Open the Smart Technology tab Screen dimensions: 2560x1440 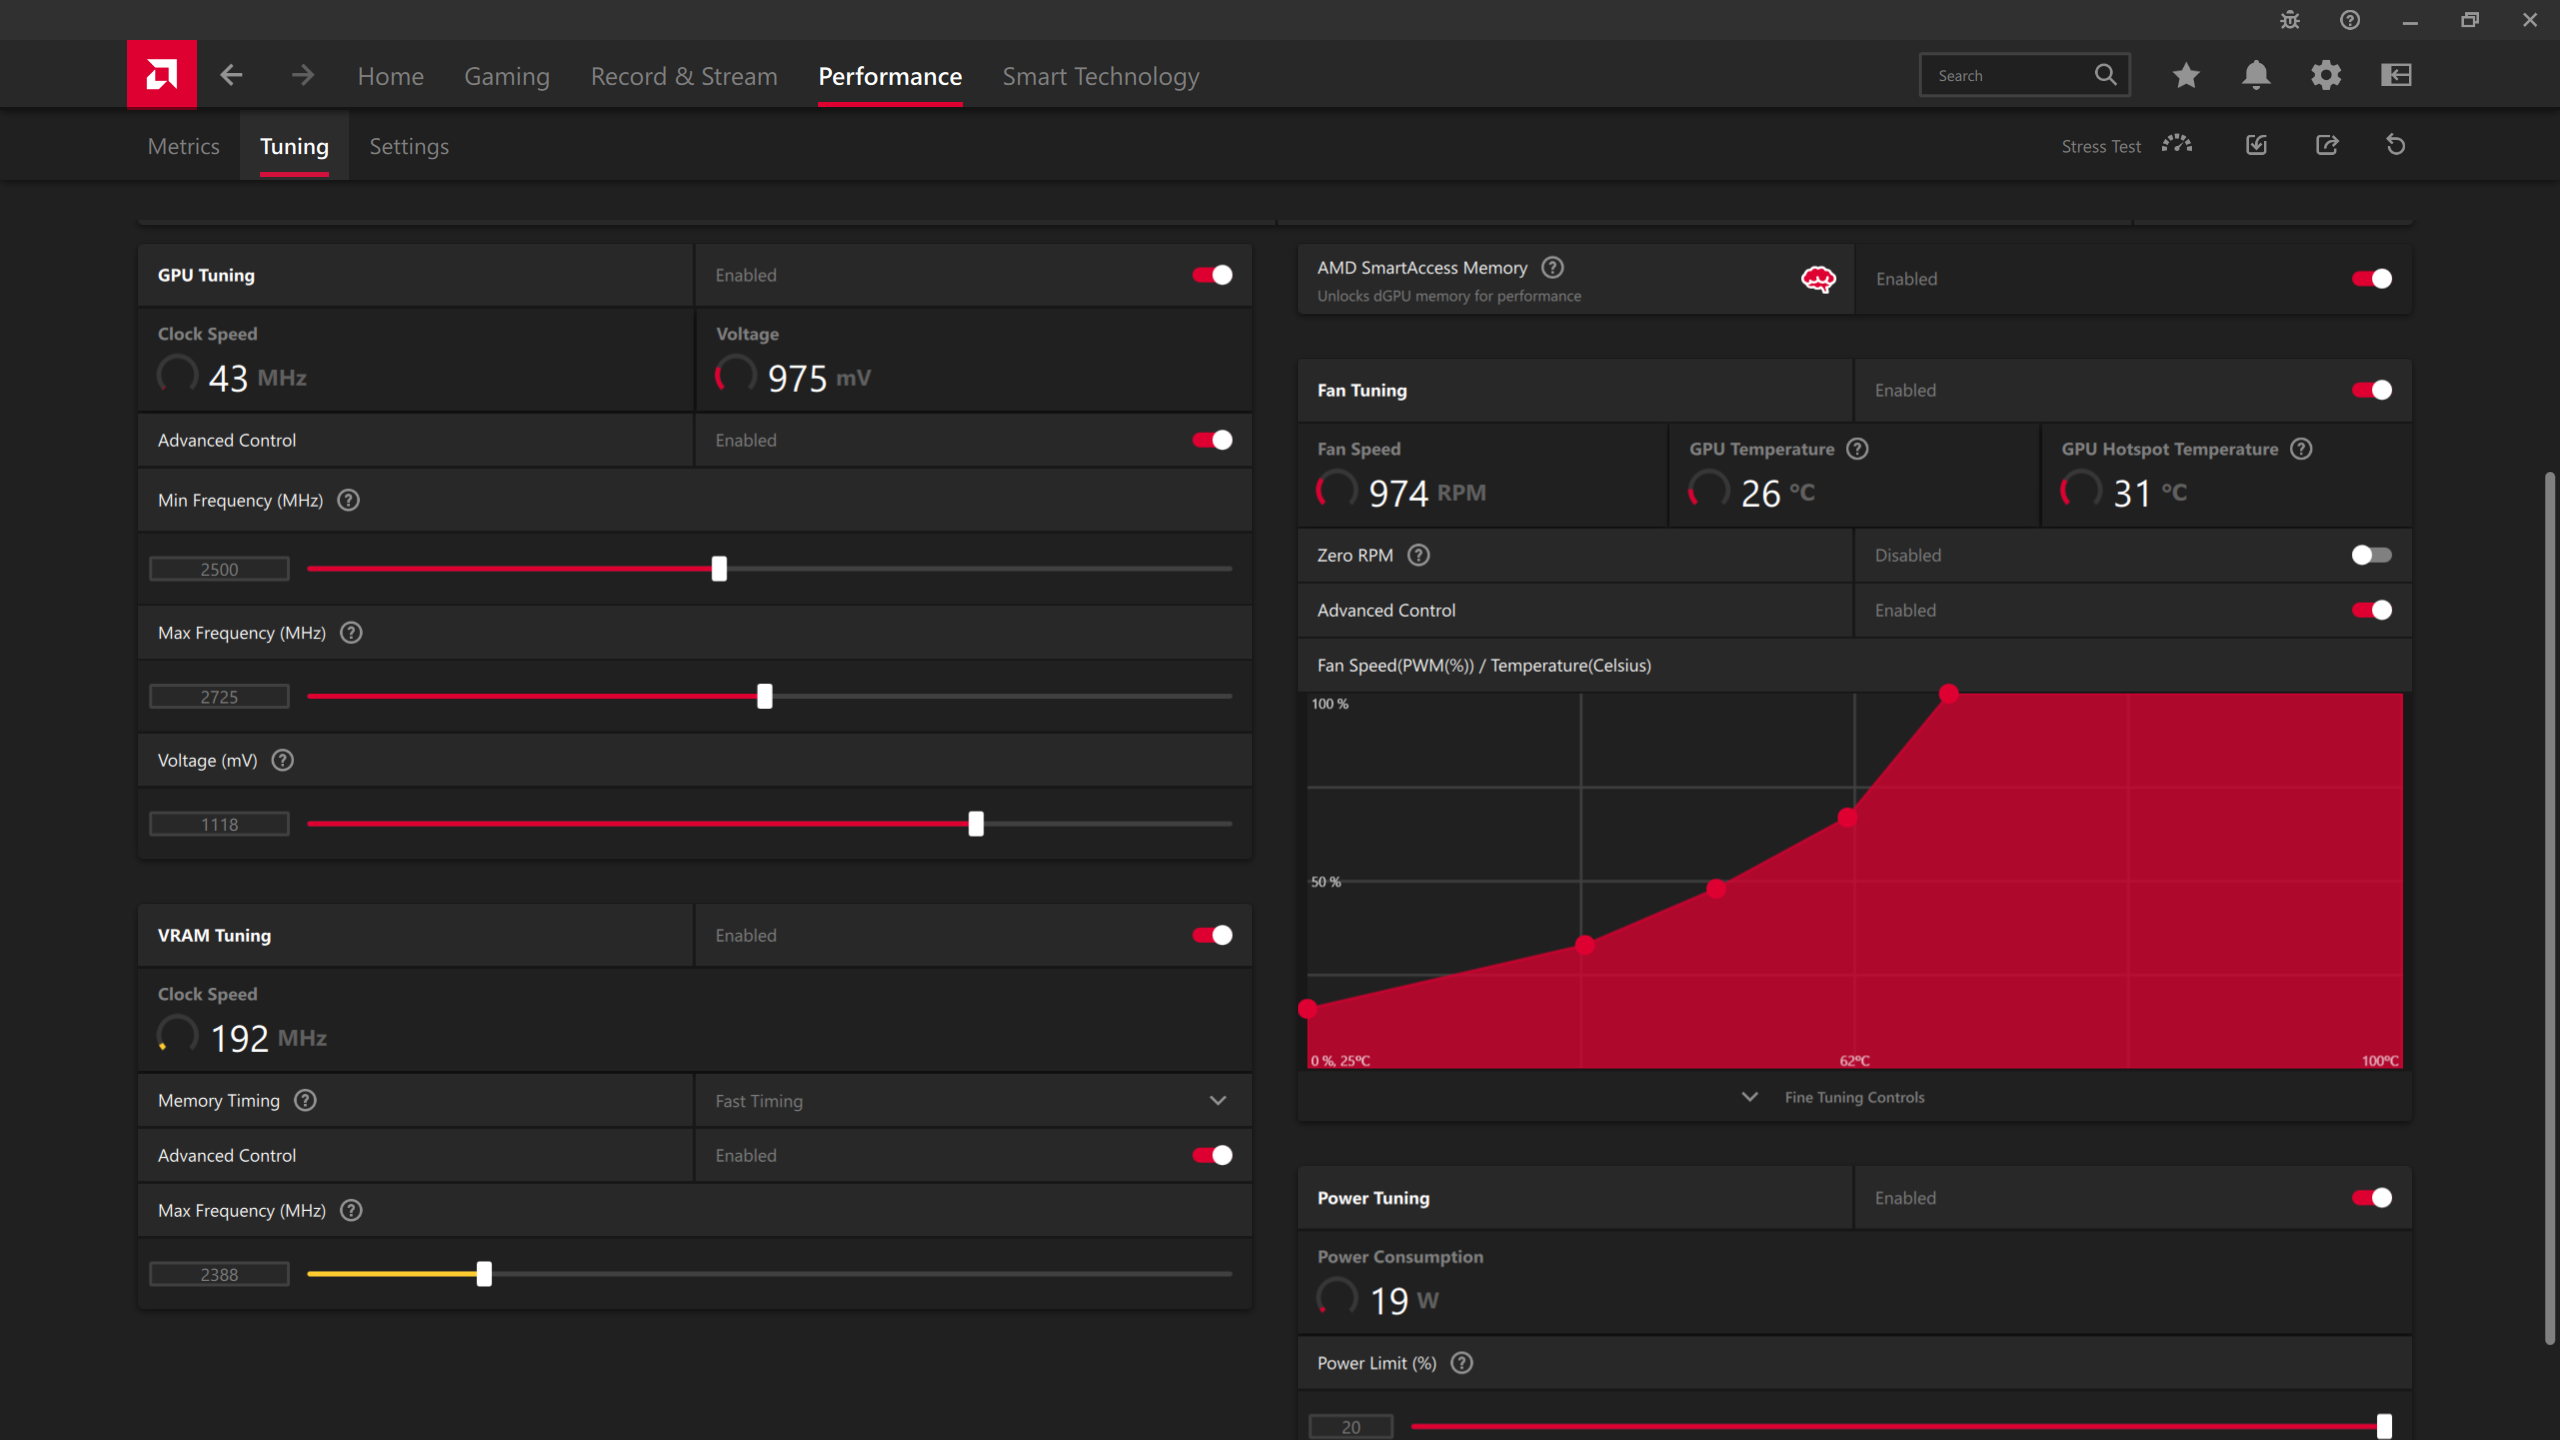coord(1100,76)
